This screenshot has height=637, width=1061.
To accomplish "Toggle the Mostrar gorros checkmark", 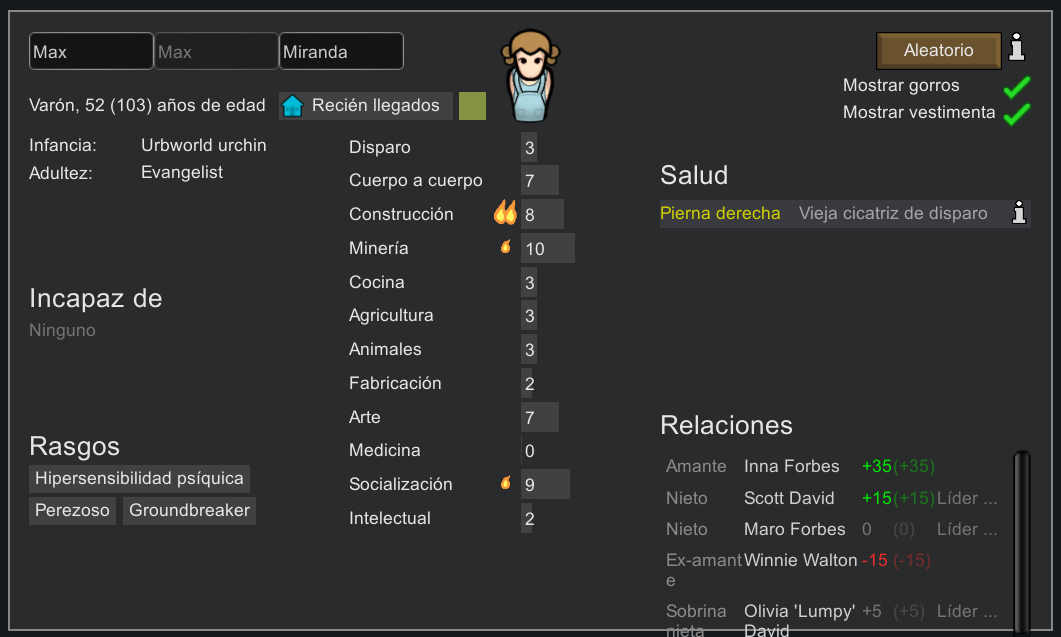I will [x=1017, y=86].
